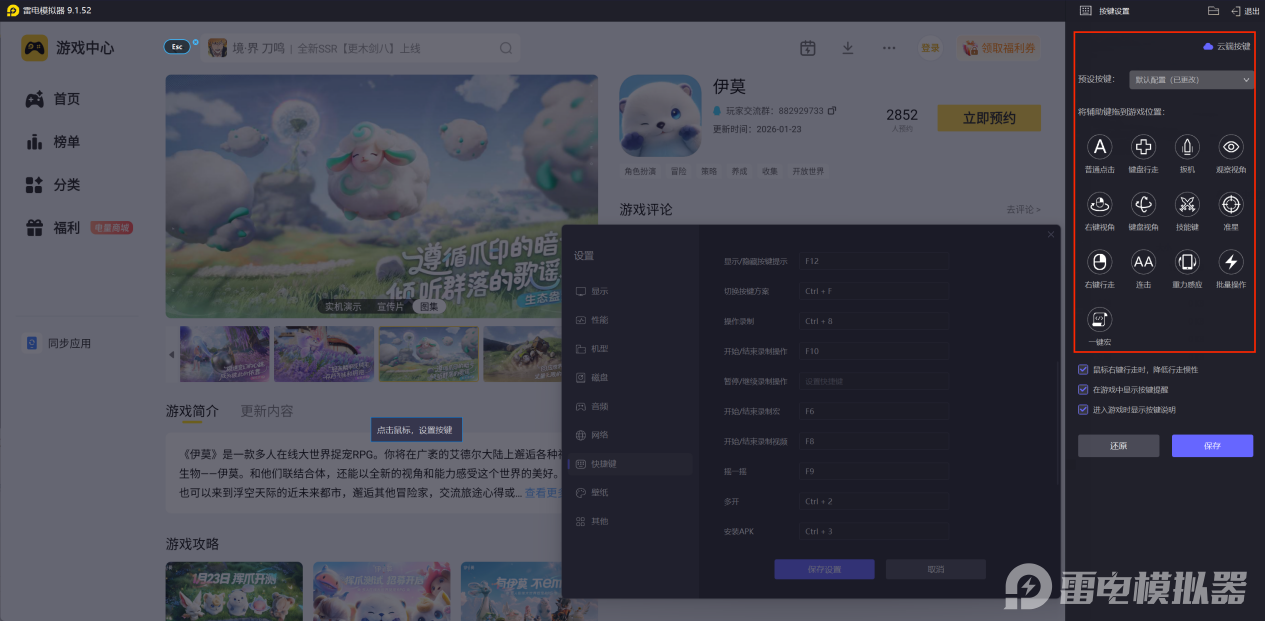
Task: Click the 开始/结束录制操作 F10 field
Action: pos(873,351)
